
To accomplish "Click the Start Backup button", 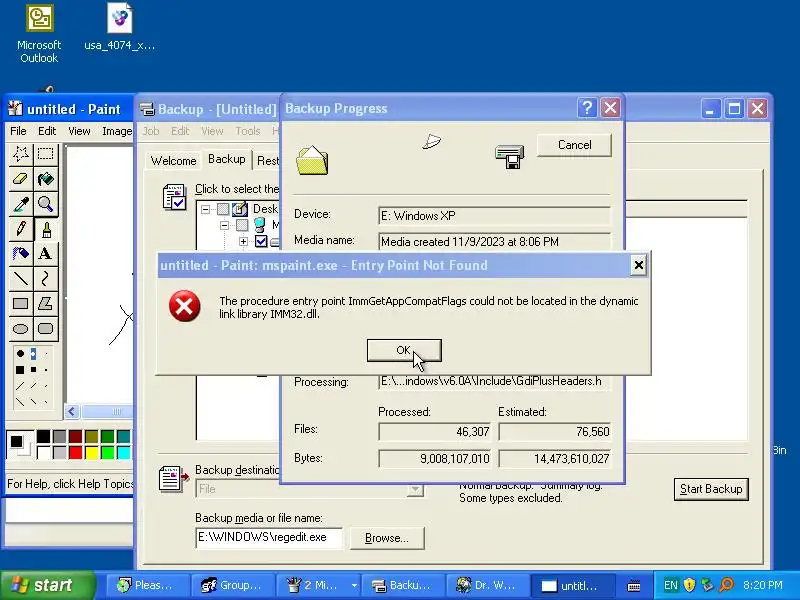I will click(x=711, y=489).
